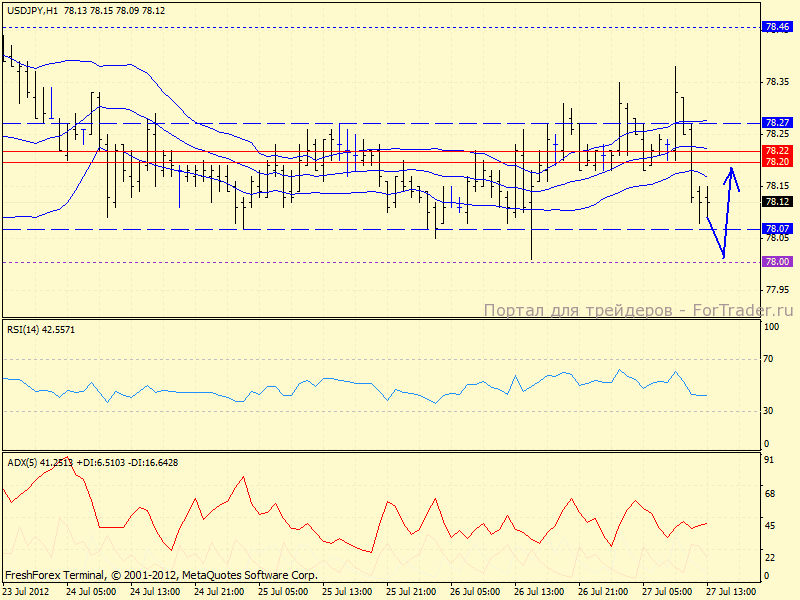
Task: Click the 27 Jul 13:00 time label
Action: [x=731, y=592]
